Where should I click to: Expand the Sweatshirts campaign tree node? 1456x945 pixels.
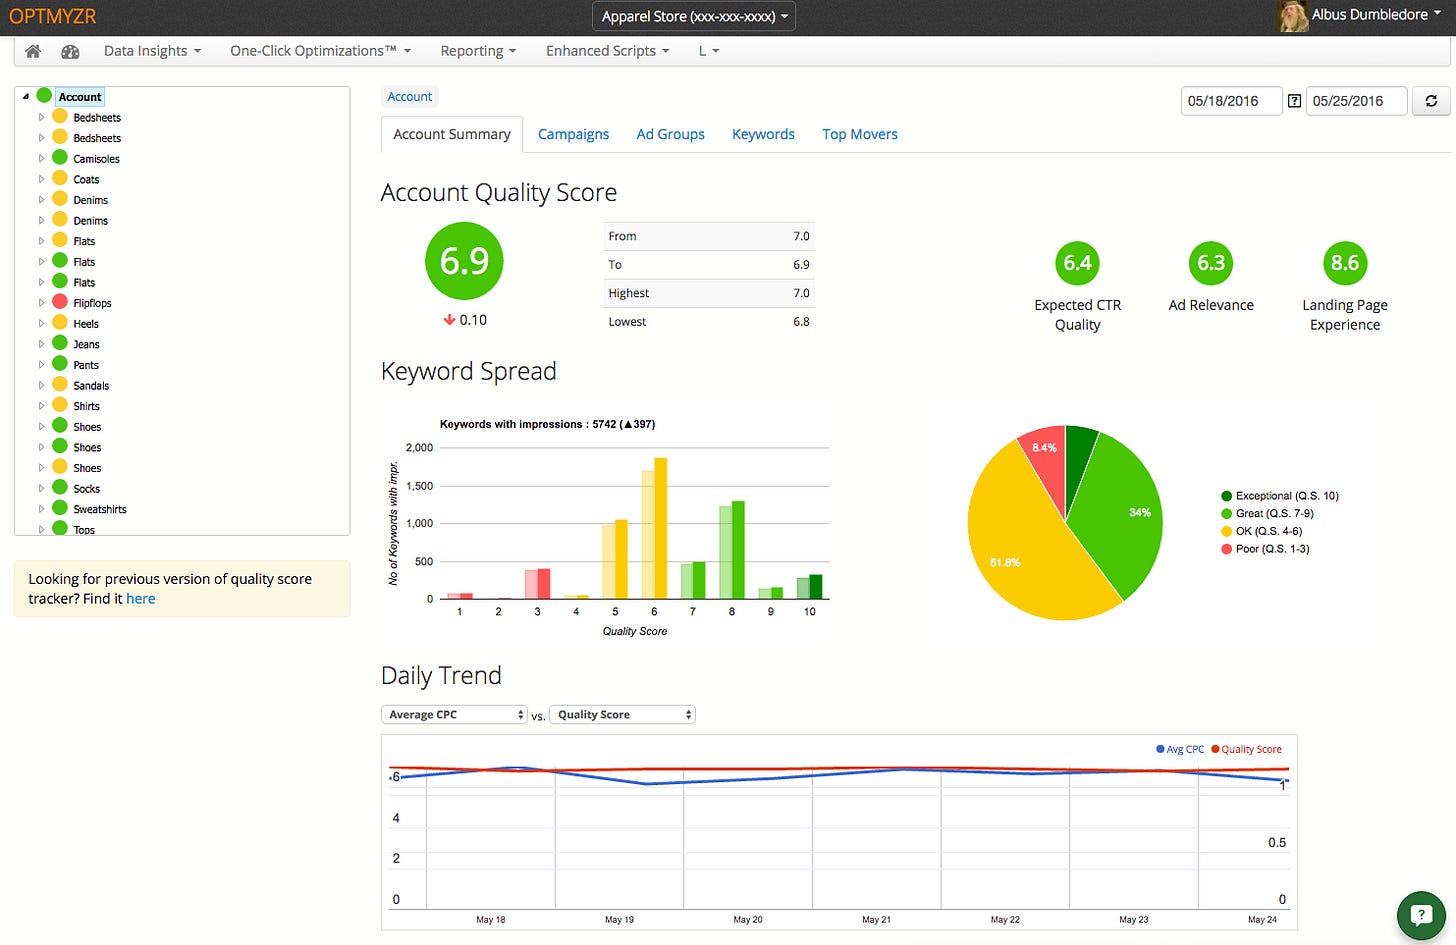tap(42, 509)
